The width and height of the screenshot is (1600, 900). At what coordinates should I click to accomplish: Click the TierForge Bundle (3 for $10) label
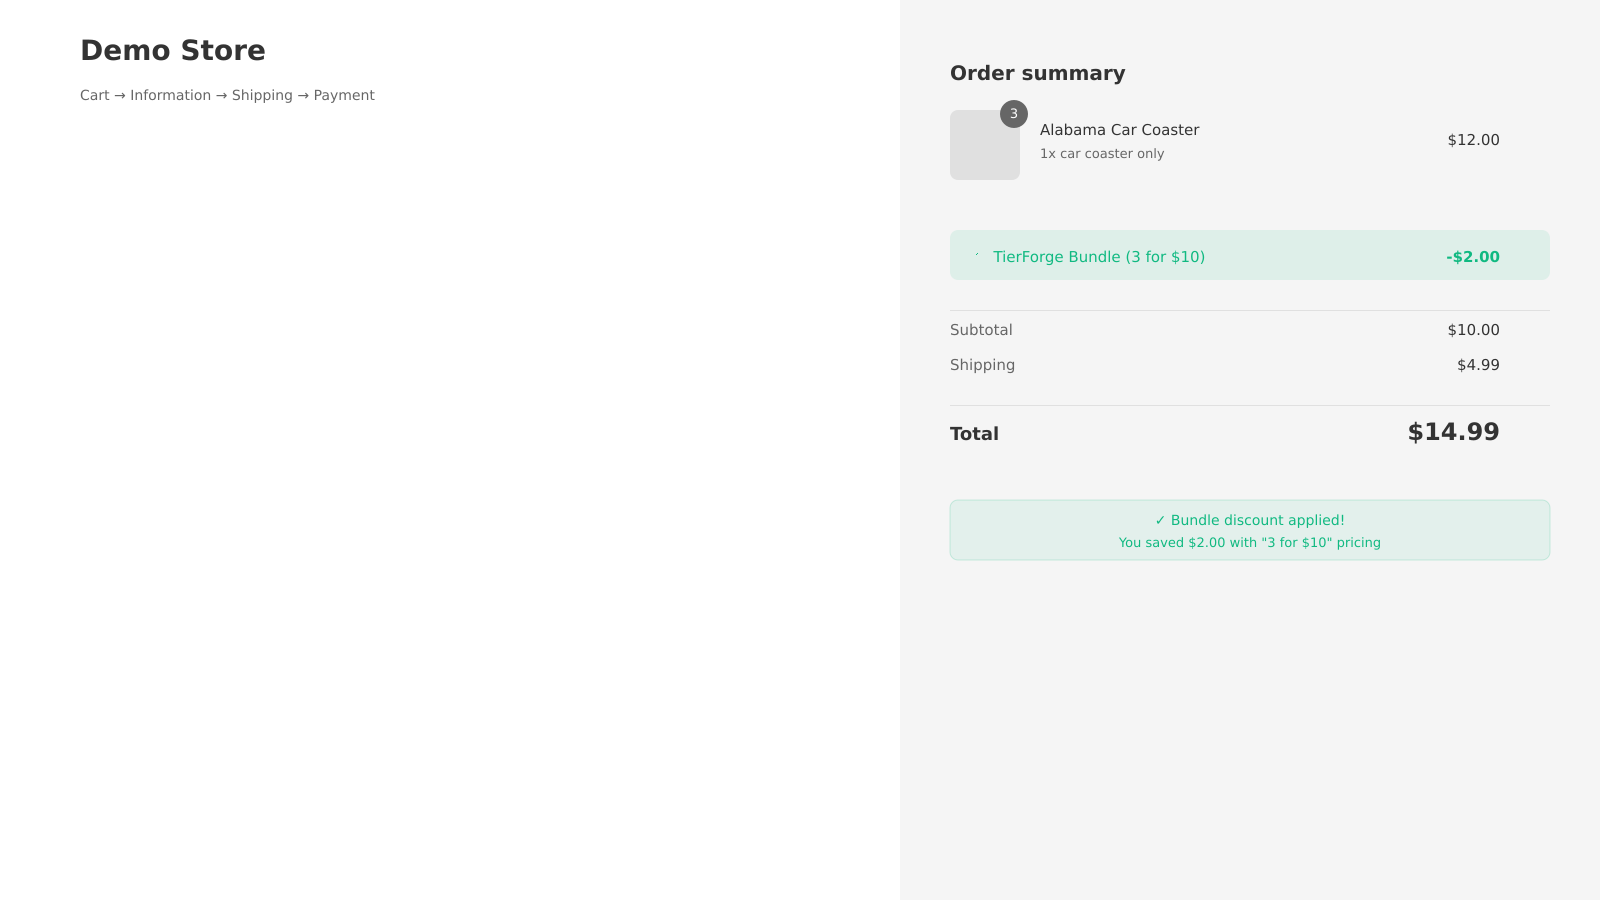pyautogui.click(x=1099, y=257)
